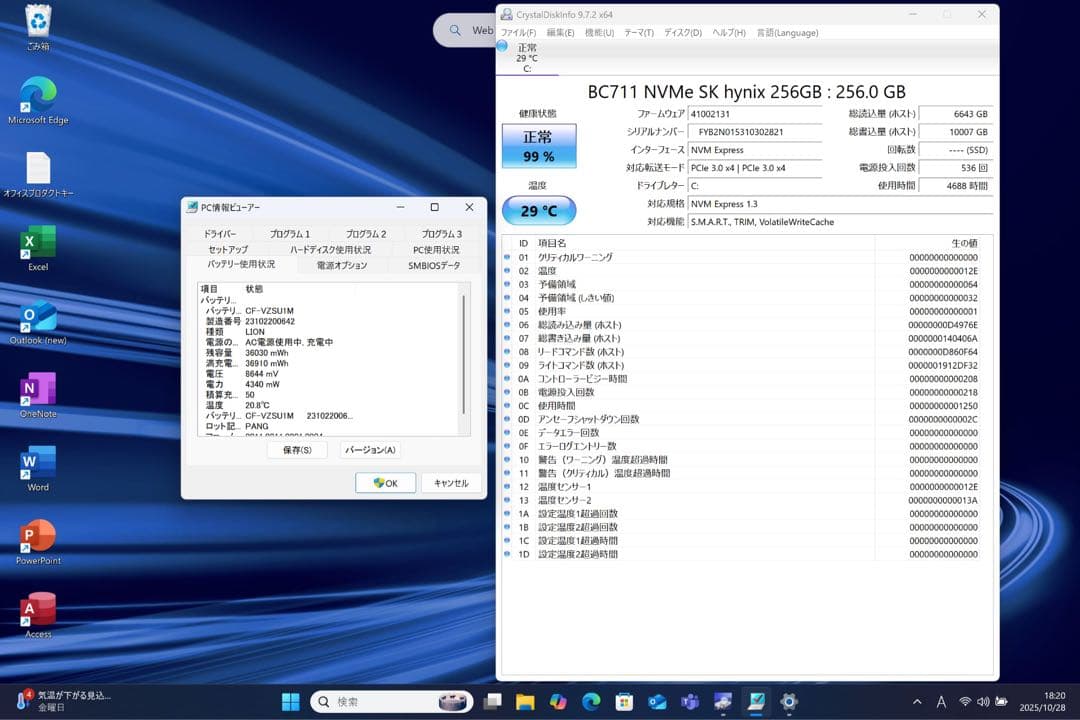The image size is (1080, 720).
Task: Click the 保存(S) button in PC情報ビューアー
Action: point(297,450)
